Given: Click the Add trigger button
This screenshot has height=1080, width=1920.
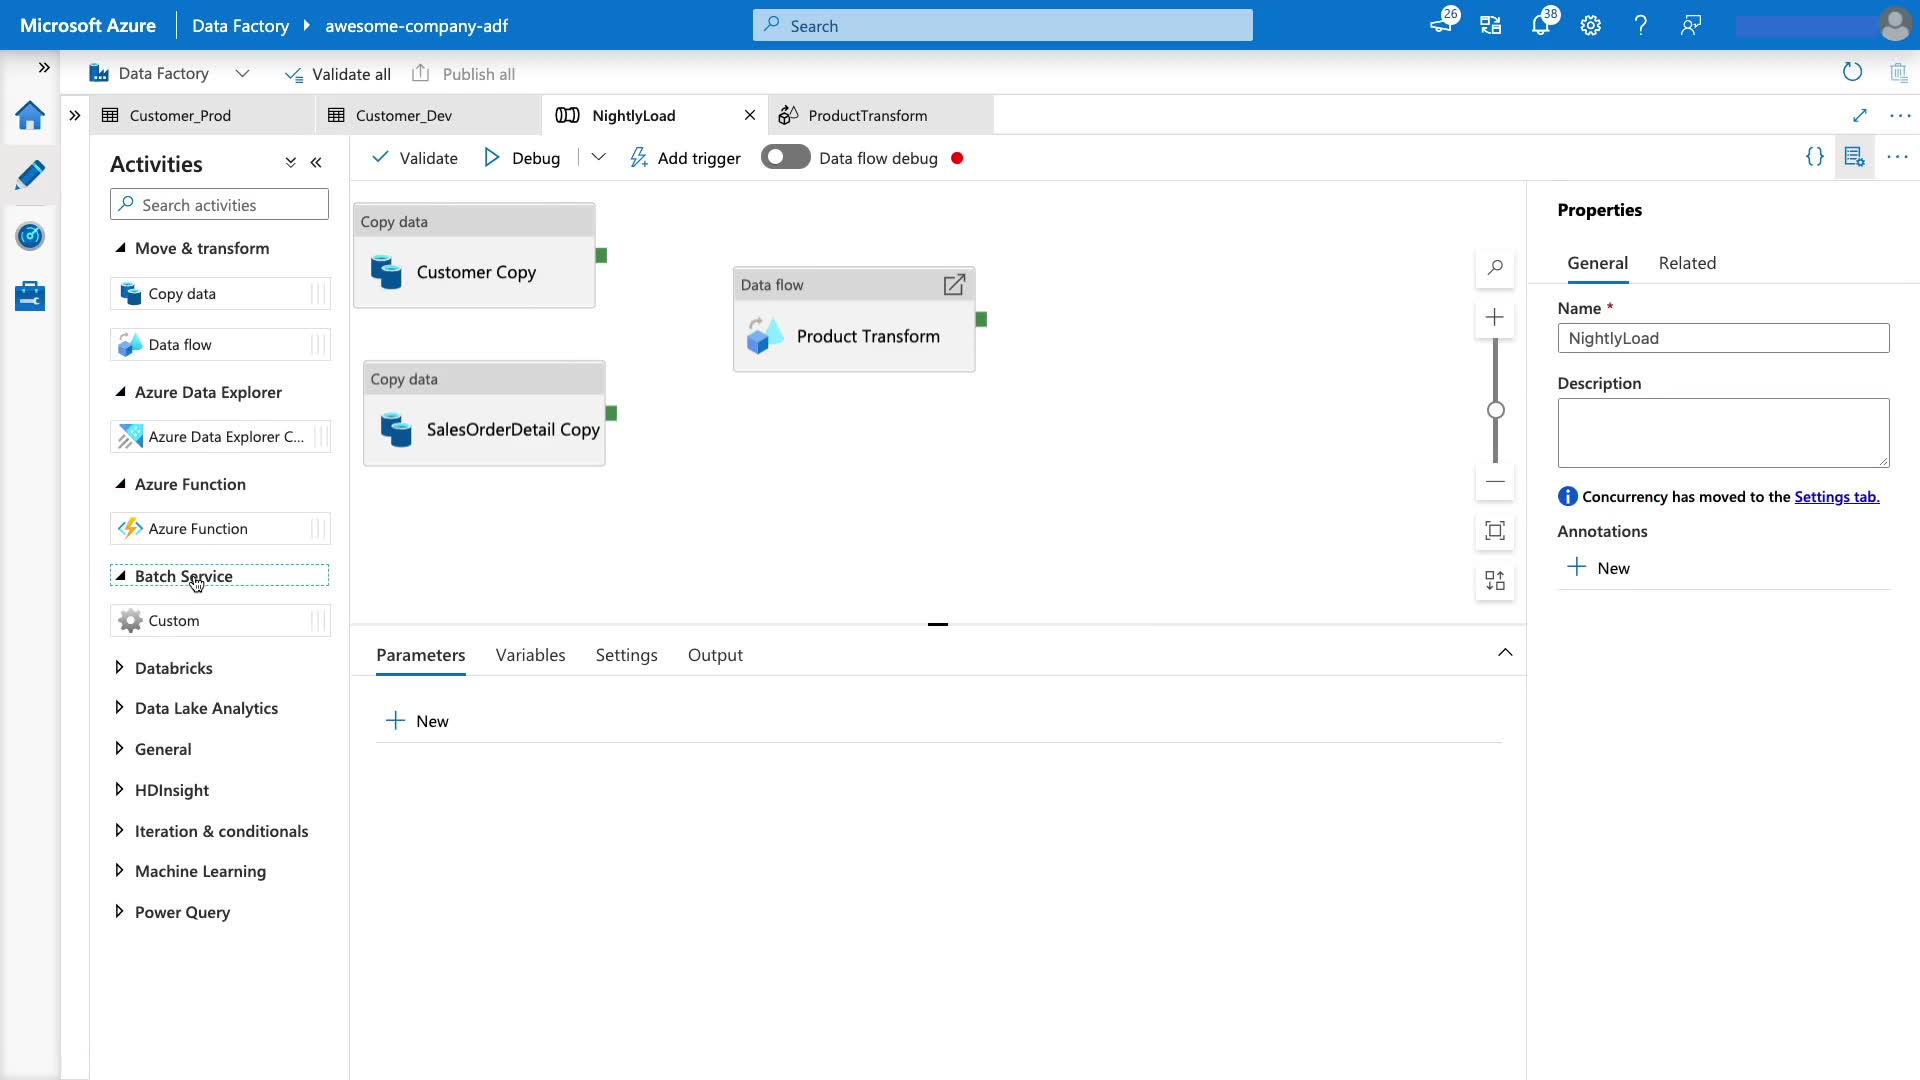Looking at the screenshot, I should 685,158.
